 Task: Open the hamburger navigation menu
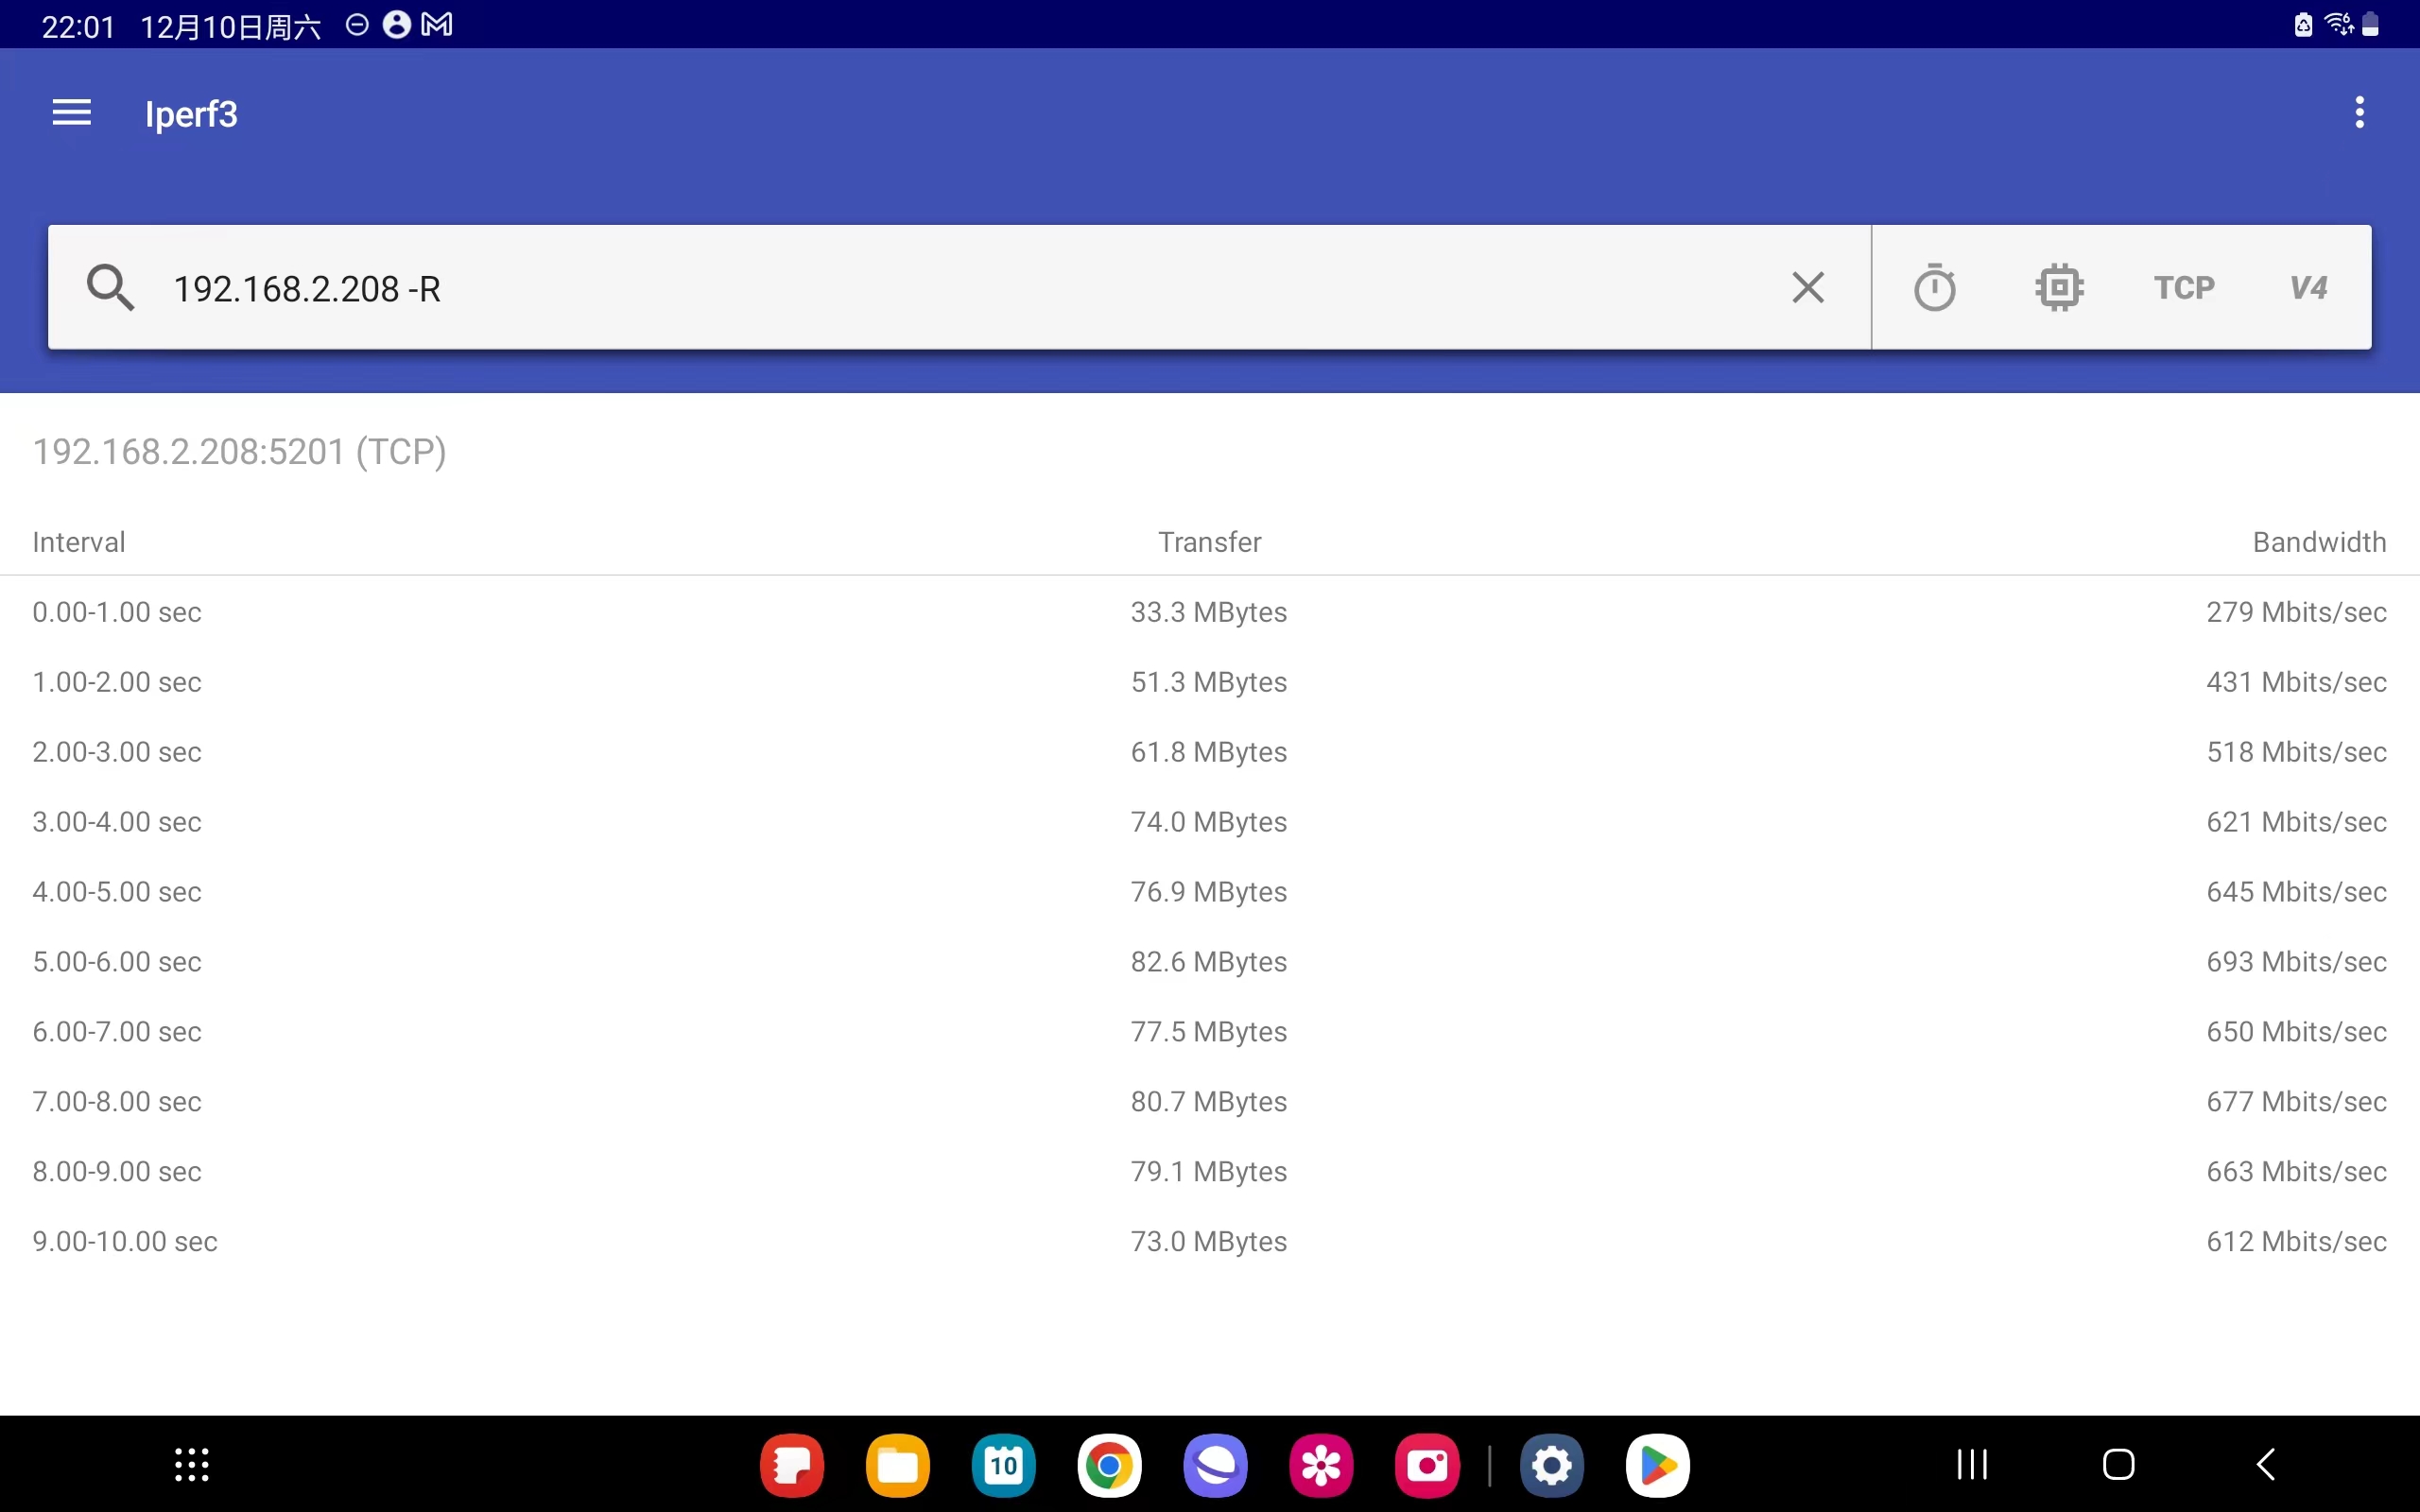click(71, 113)
